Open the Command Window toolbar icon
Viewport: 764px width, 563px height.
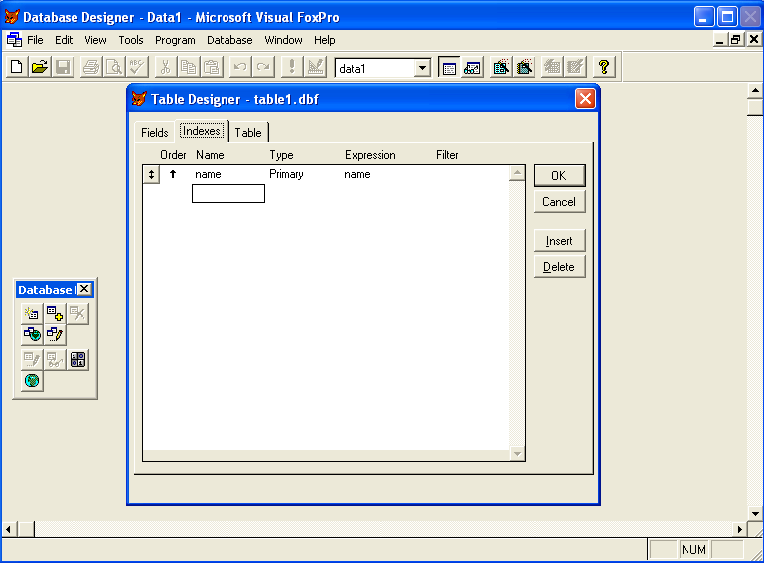[449, 67]
